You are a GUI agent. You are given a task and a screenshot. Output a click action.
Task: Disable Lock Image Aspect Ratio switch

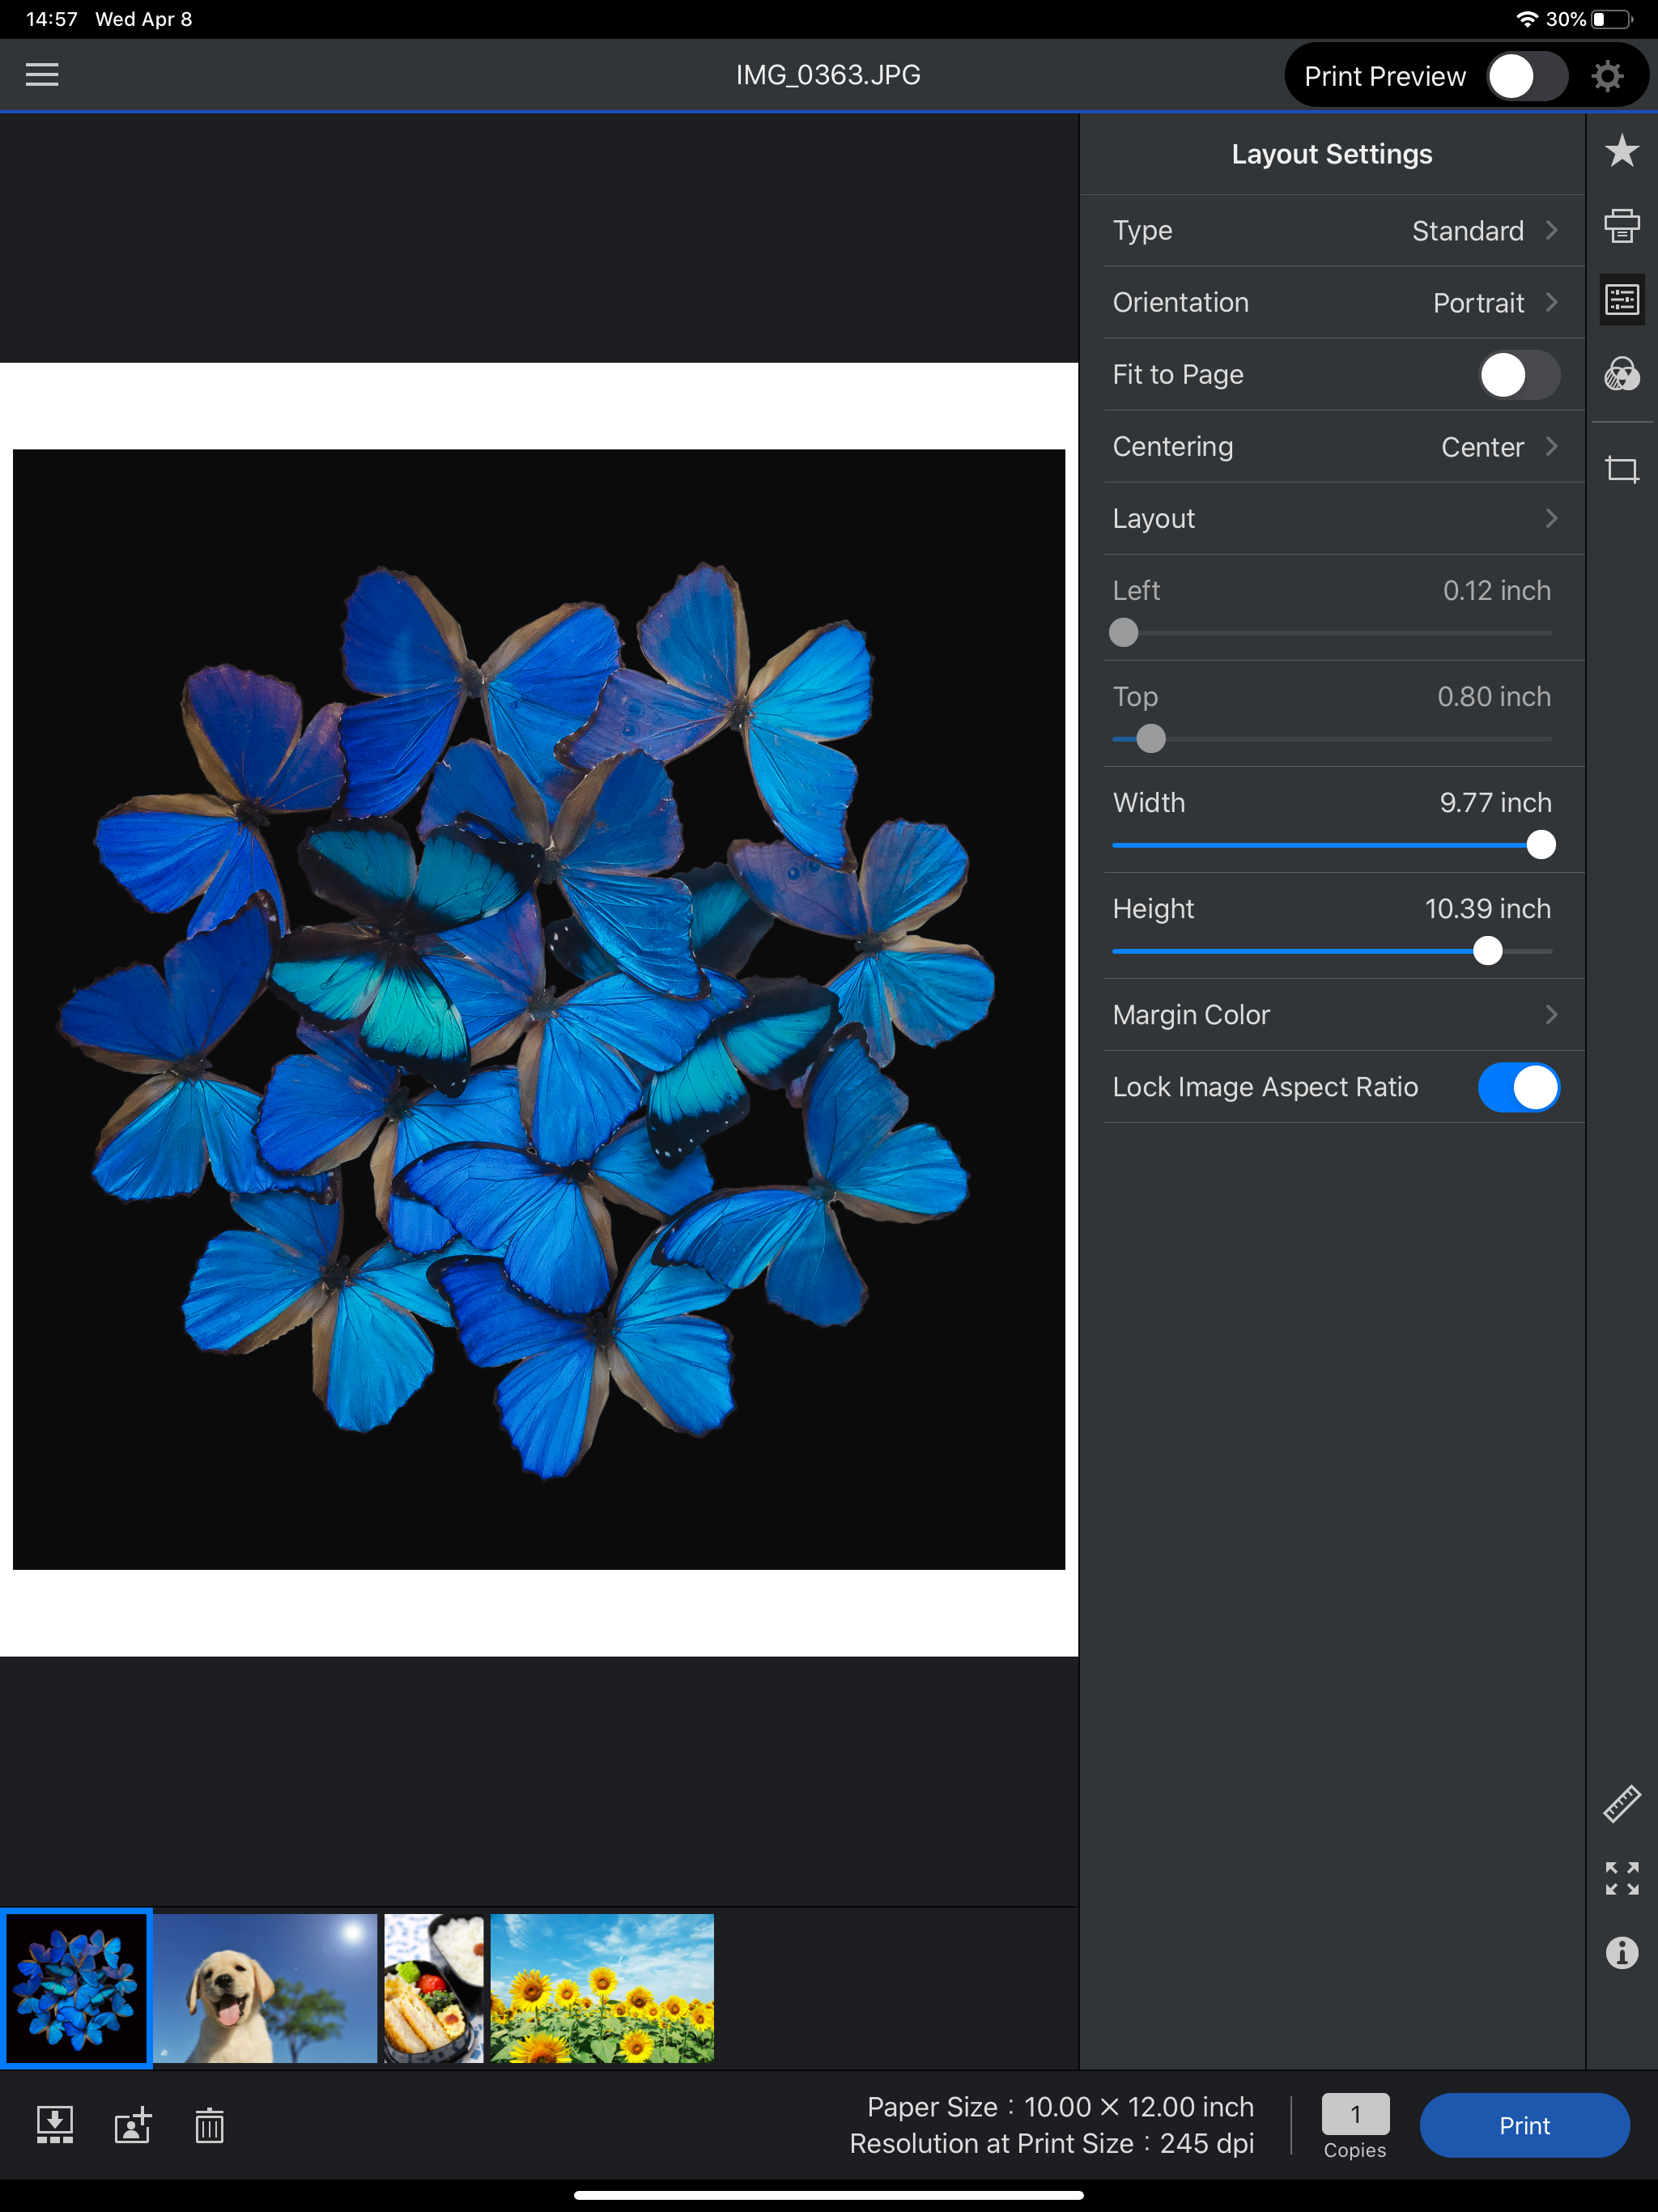(1518, 1087)
